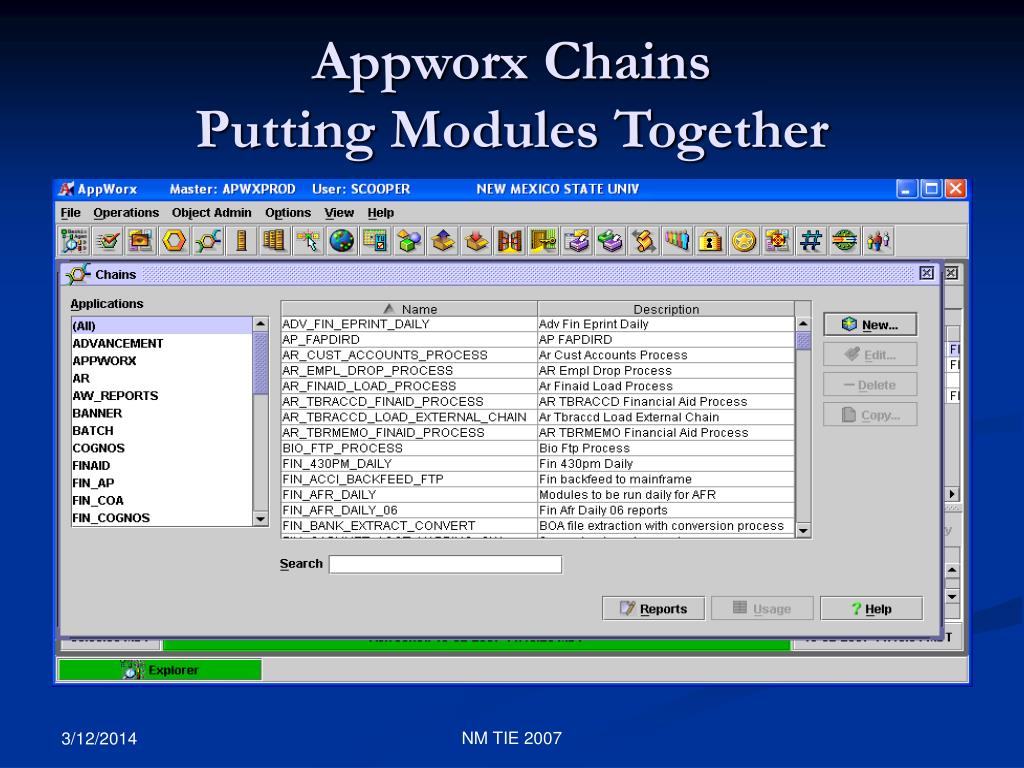
Task: Click the colorful row of people icon
Action: pos(677,241)
